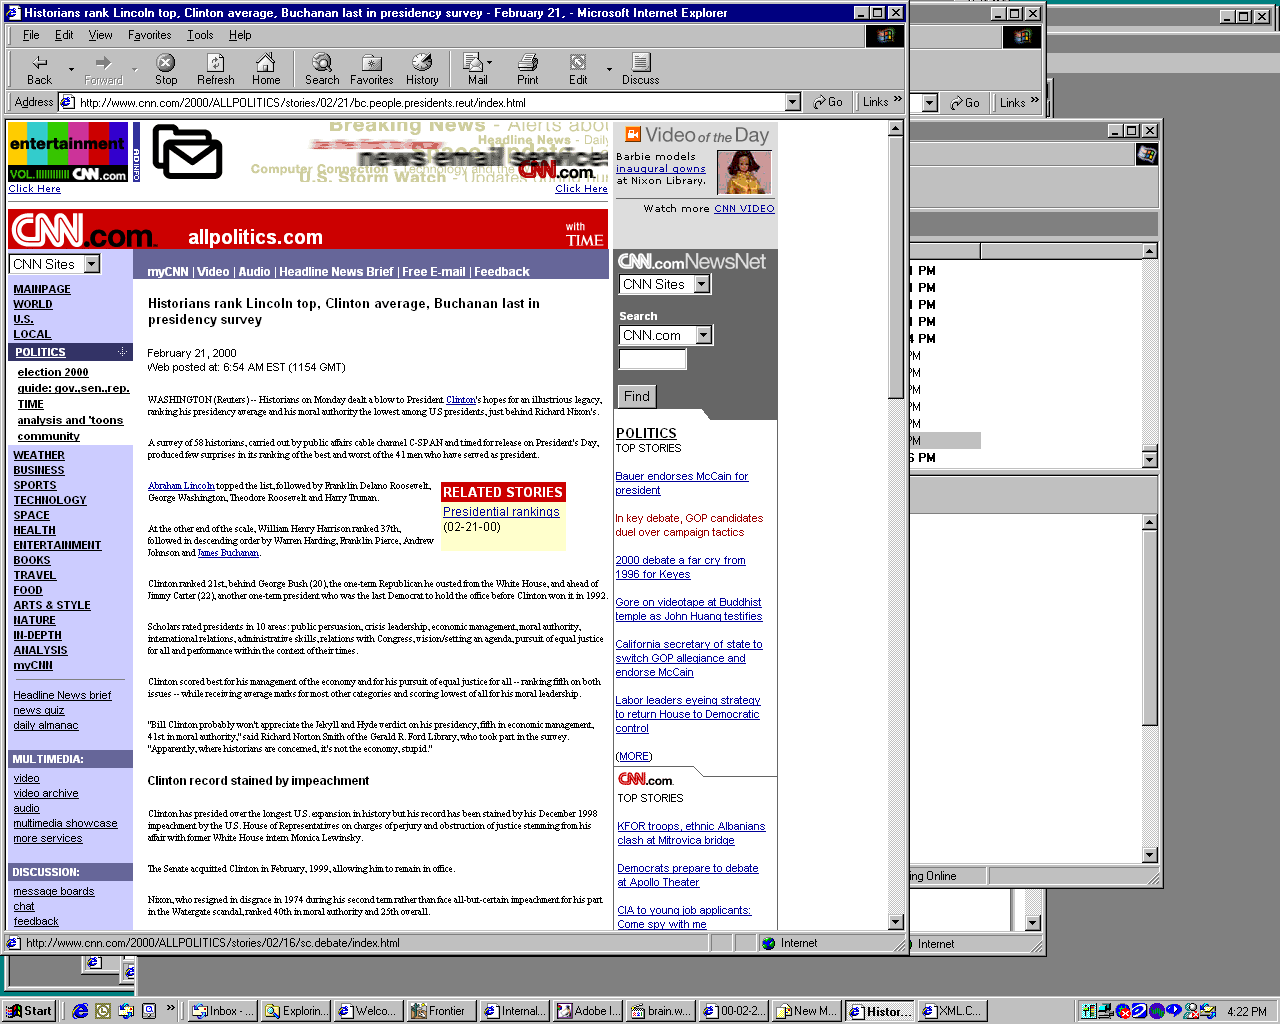
Task: Click the page scrollbar up arrow
Action: click(x=896, y=128)
